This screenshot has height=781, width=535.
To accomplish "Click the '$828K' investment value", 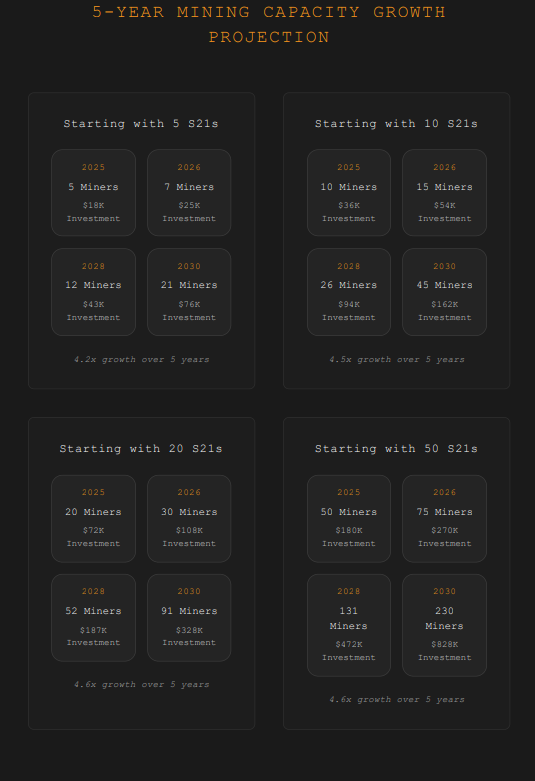I will (444, 644).
